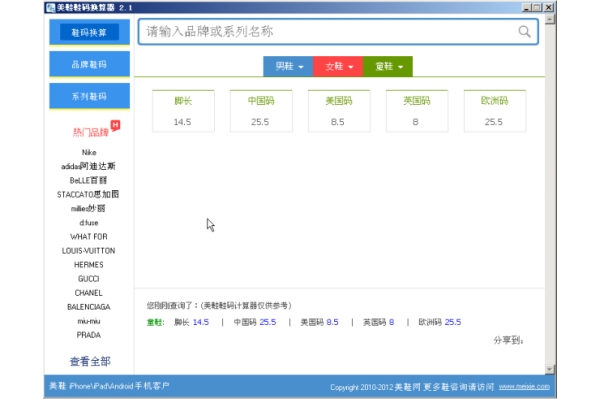Click the 脚长 14.5 value in history
600x400 pixels.
click(201, 322)
